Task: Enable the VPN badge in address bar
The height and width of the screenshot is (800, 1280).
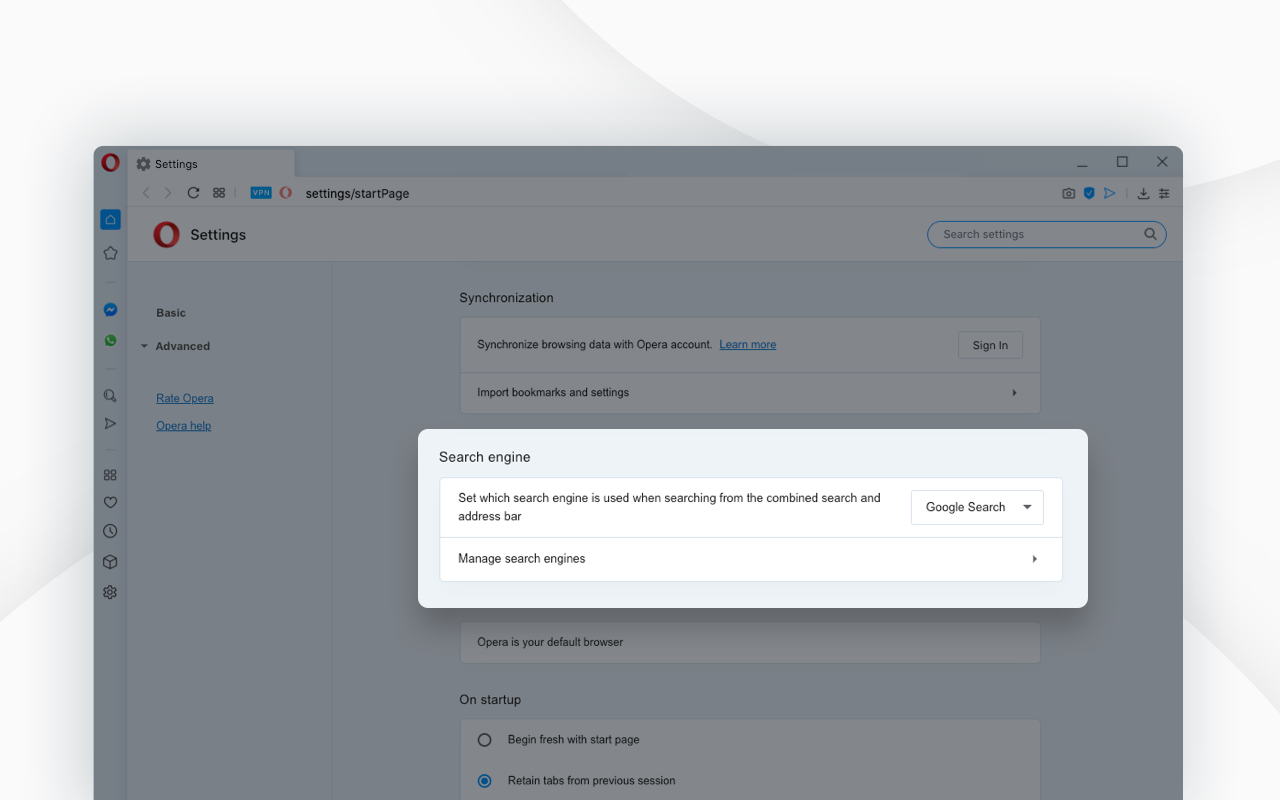Action: pyautogui.click(x=260, y=192)
